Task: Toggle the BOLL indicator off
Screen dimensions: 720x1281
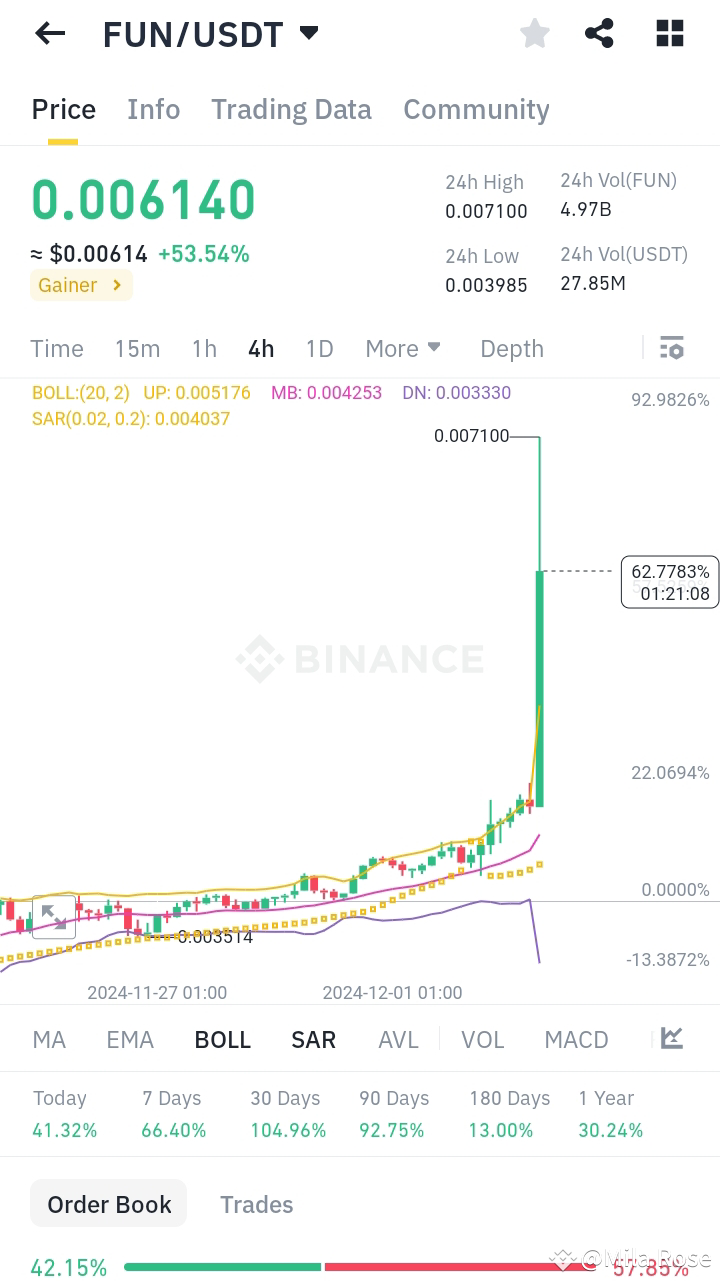Action: point(222,1039)
